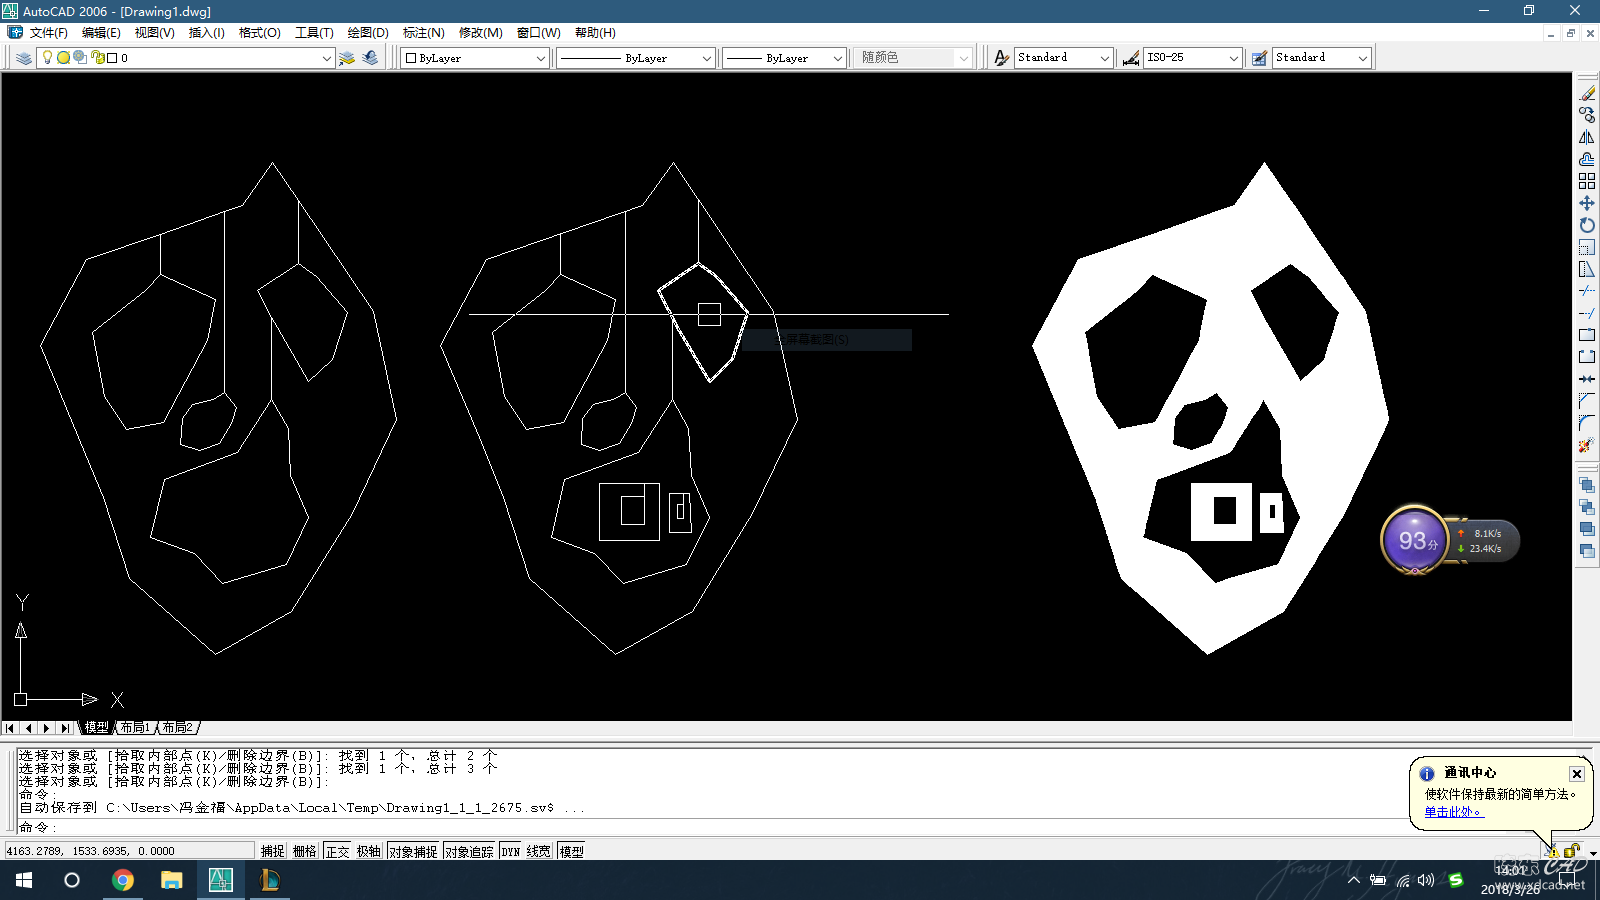Open the 修改(M) menu
Screen dimensions: 1600x900
click(x=481, y=33)
